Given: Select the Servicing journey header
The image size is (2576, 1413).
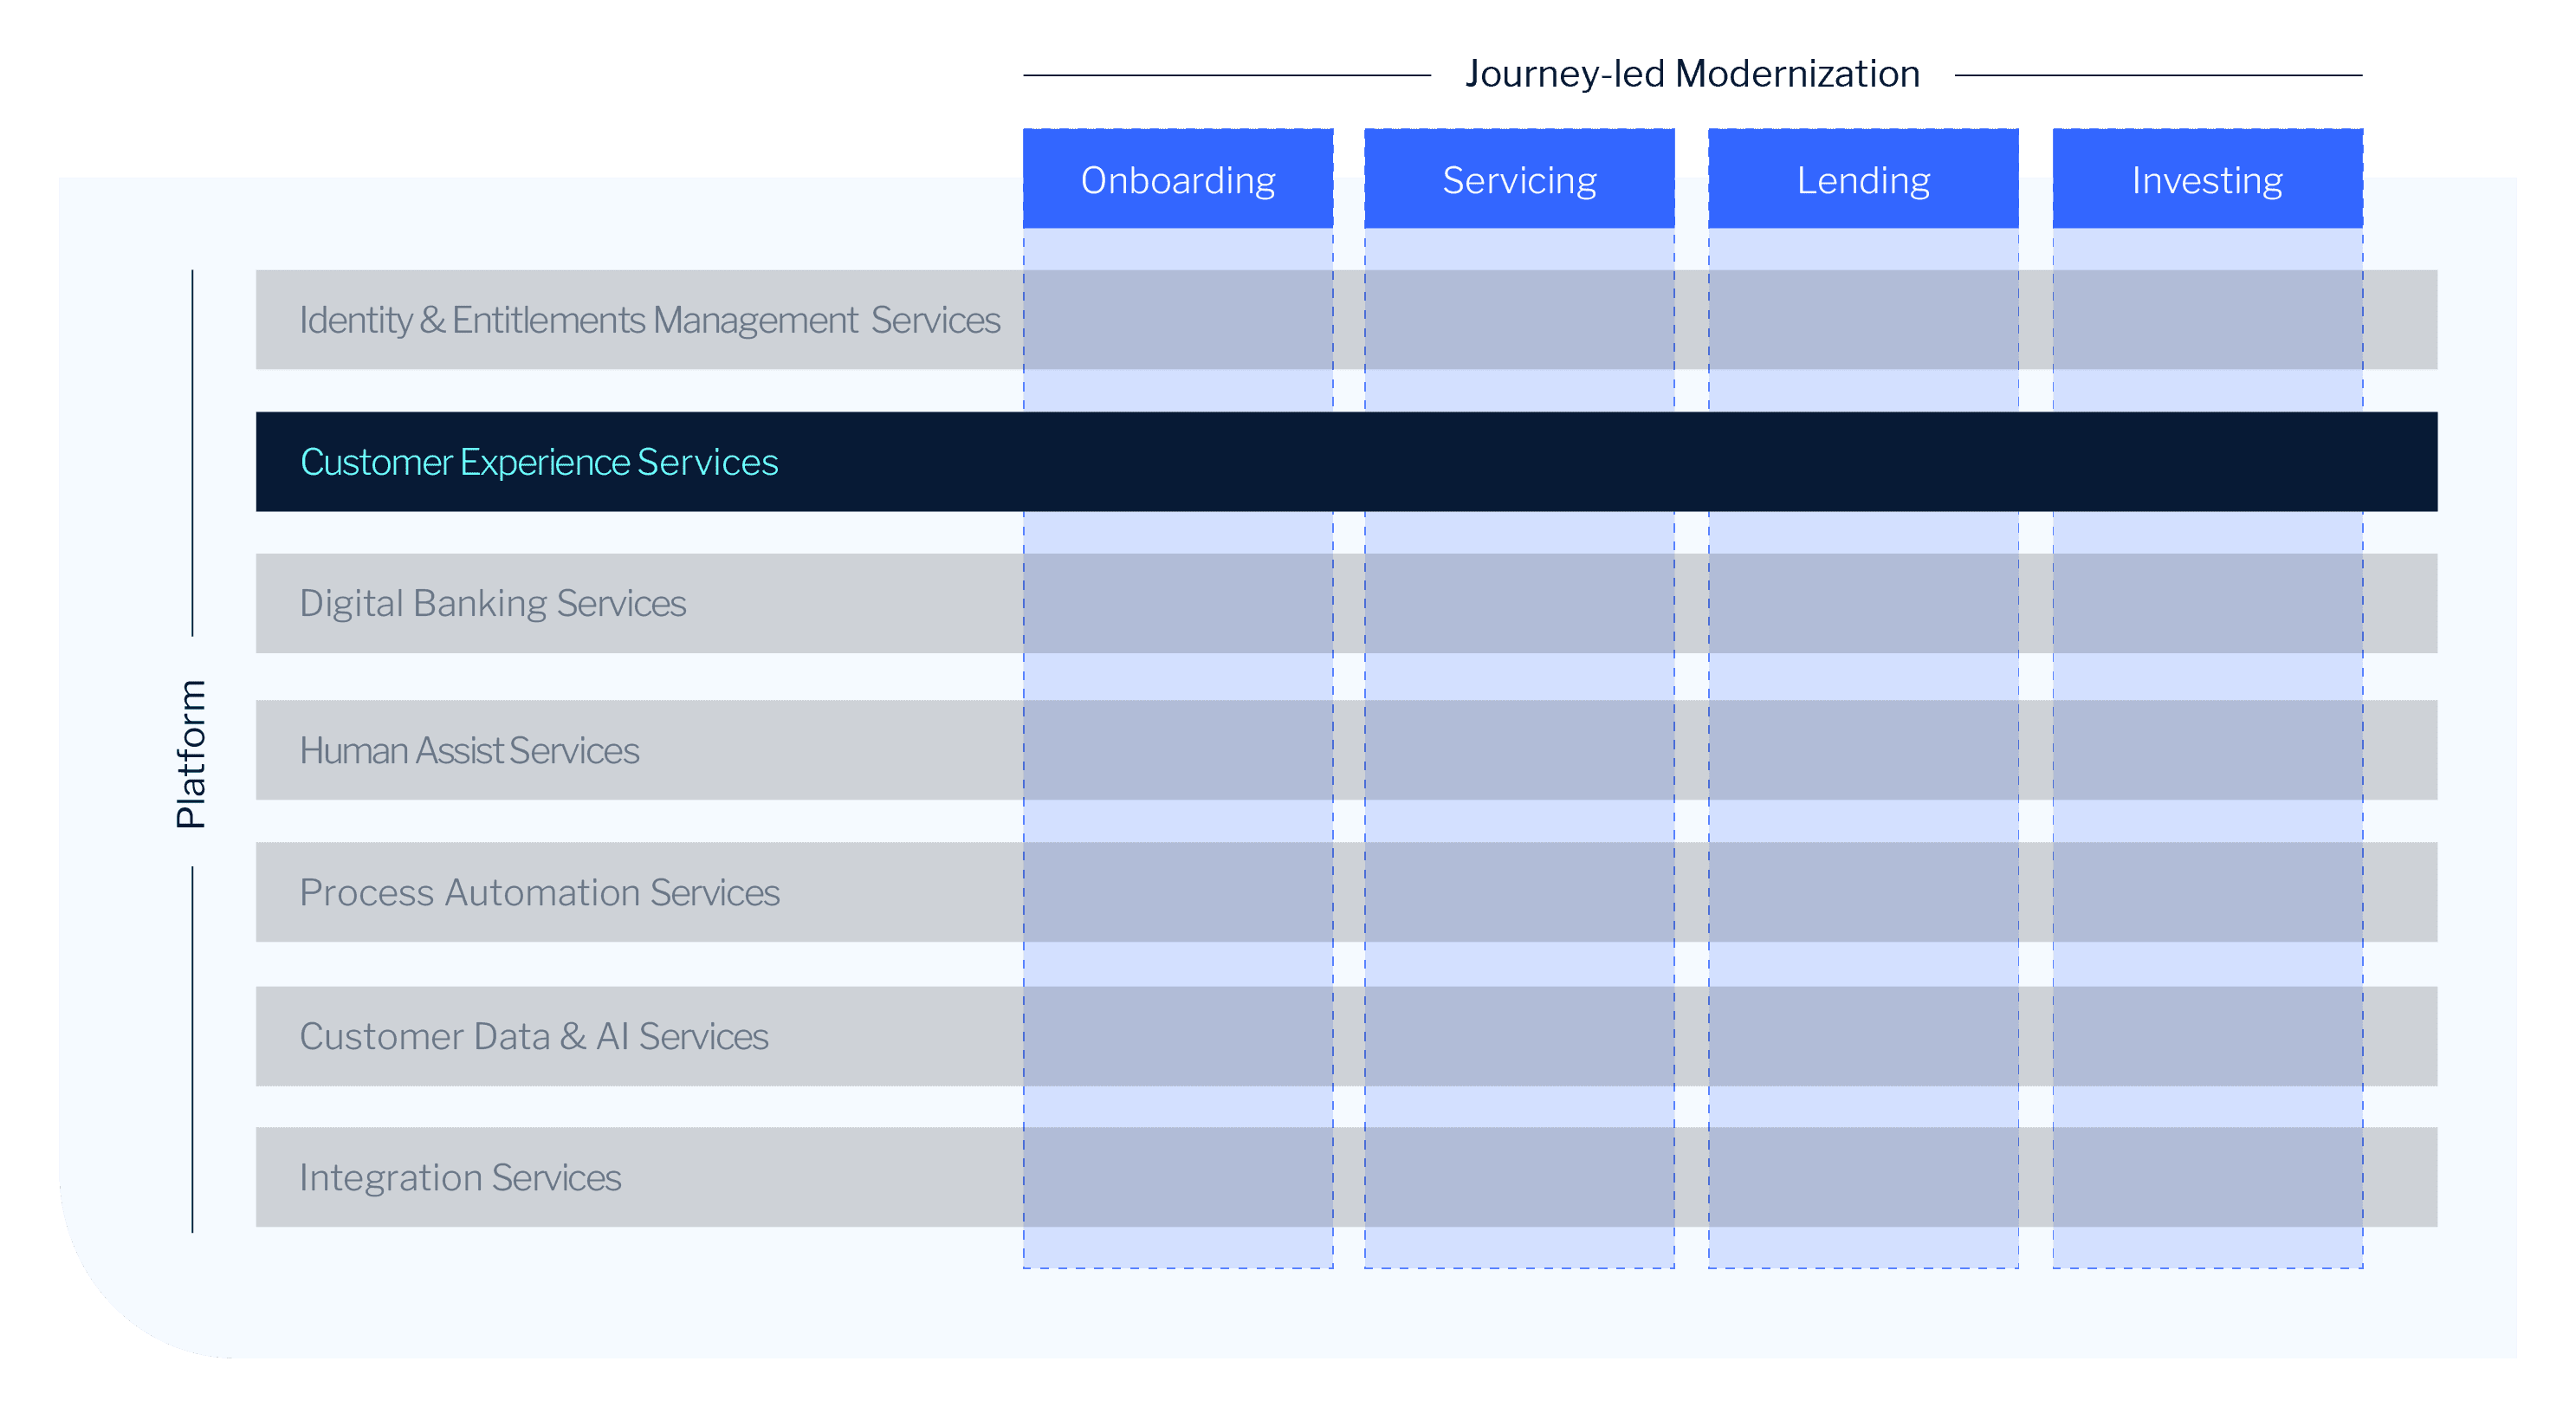Looking at the screenshot, I should 1518,180.
